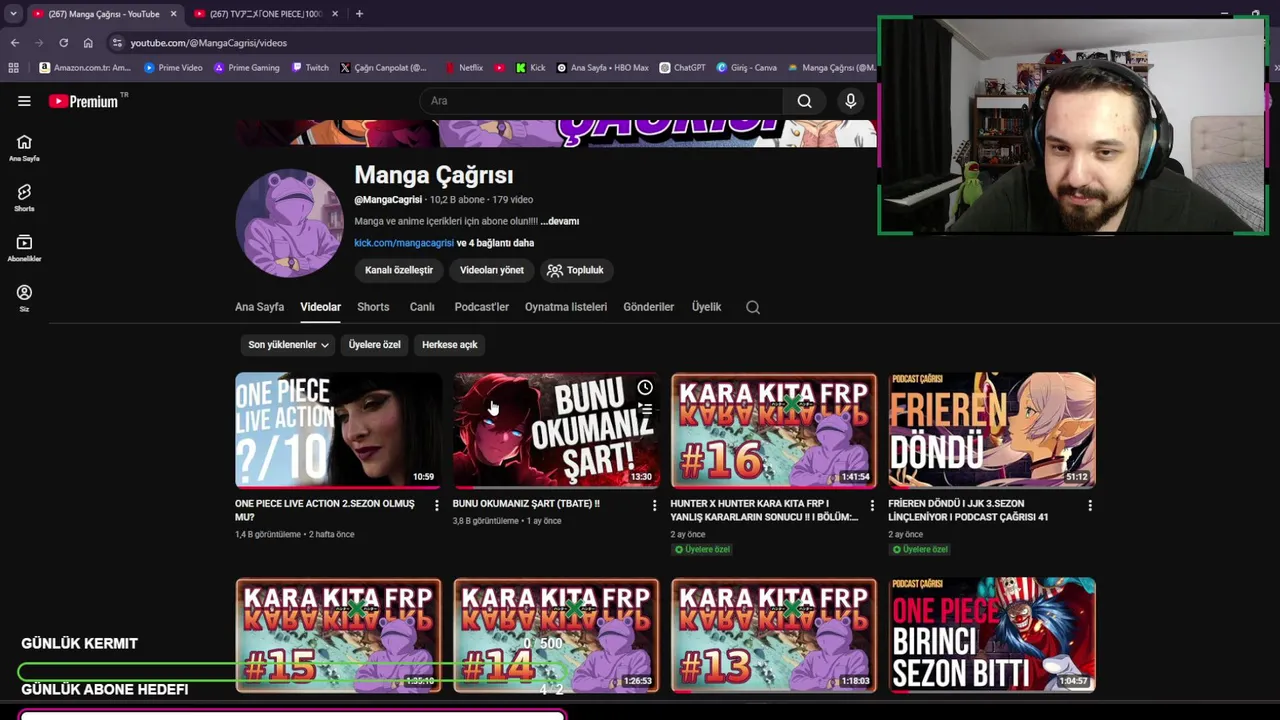1280x720 pixels.
Task: Search within the channel via the tab-row magnifier
Action: pos(753,307)
